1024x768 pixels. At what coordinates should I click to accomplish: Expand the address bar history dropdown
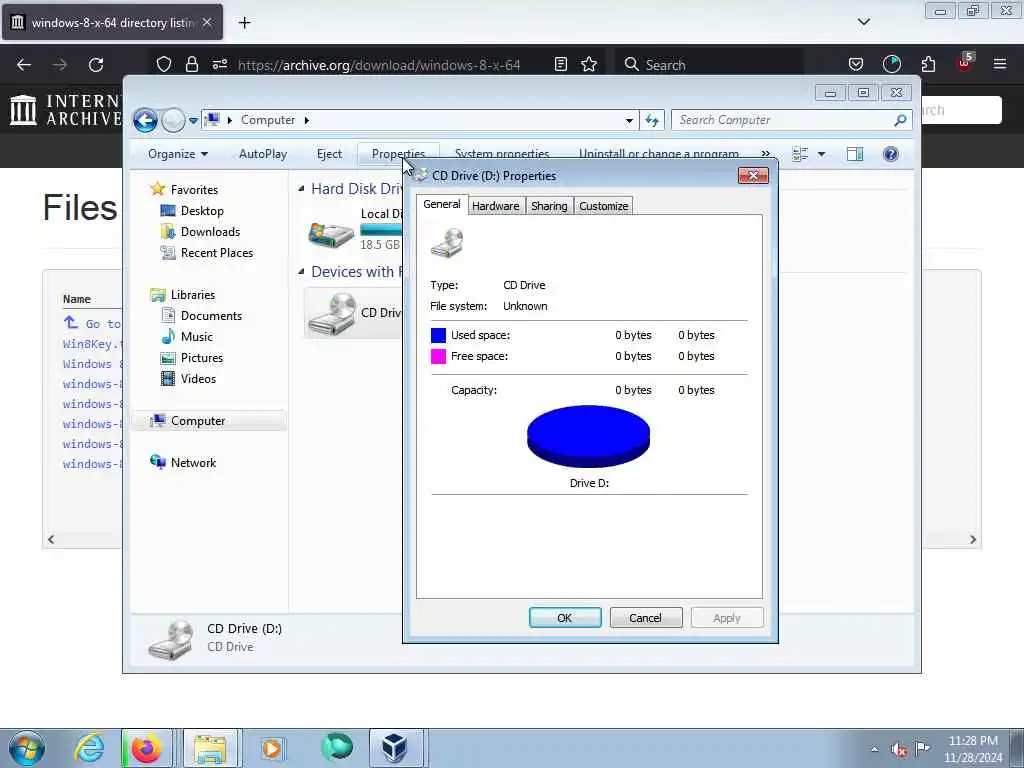tap(629, 121)
